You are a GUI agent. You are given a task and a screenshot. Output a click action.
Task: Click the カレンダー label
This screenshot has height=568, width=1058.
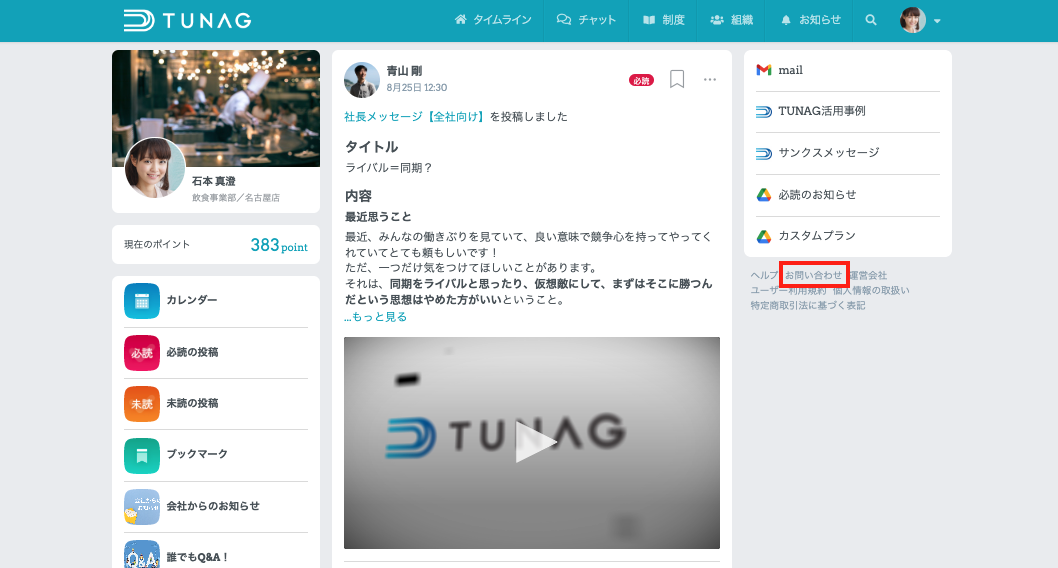[x=192, y=300]
